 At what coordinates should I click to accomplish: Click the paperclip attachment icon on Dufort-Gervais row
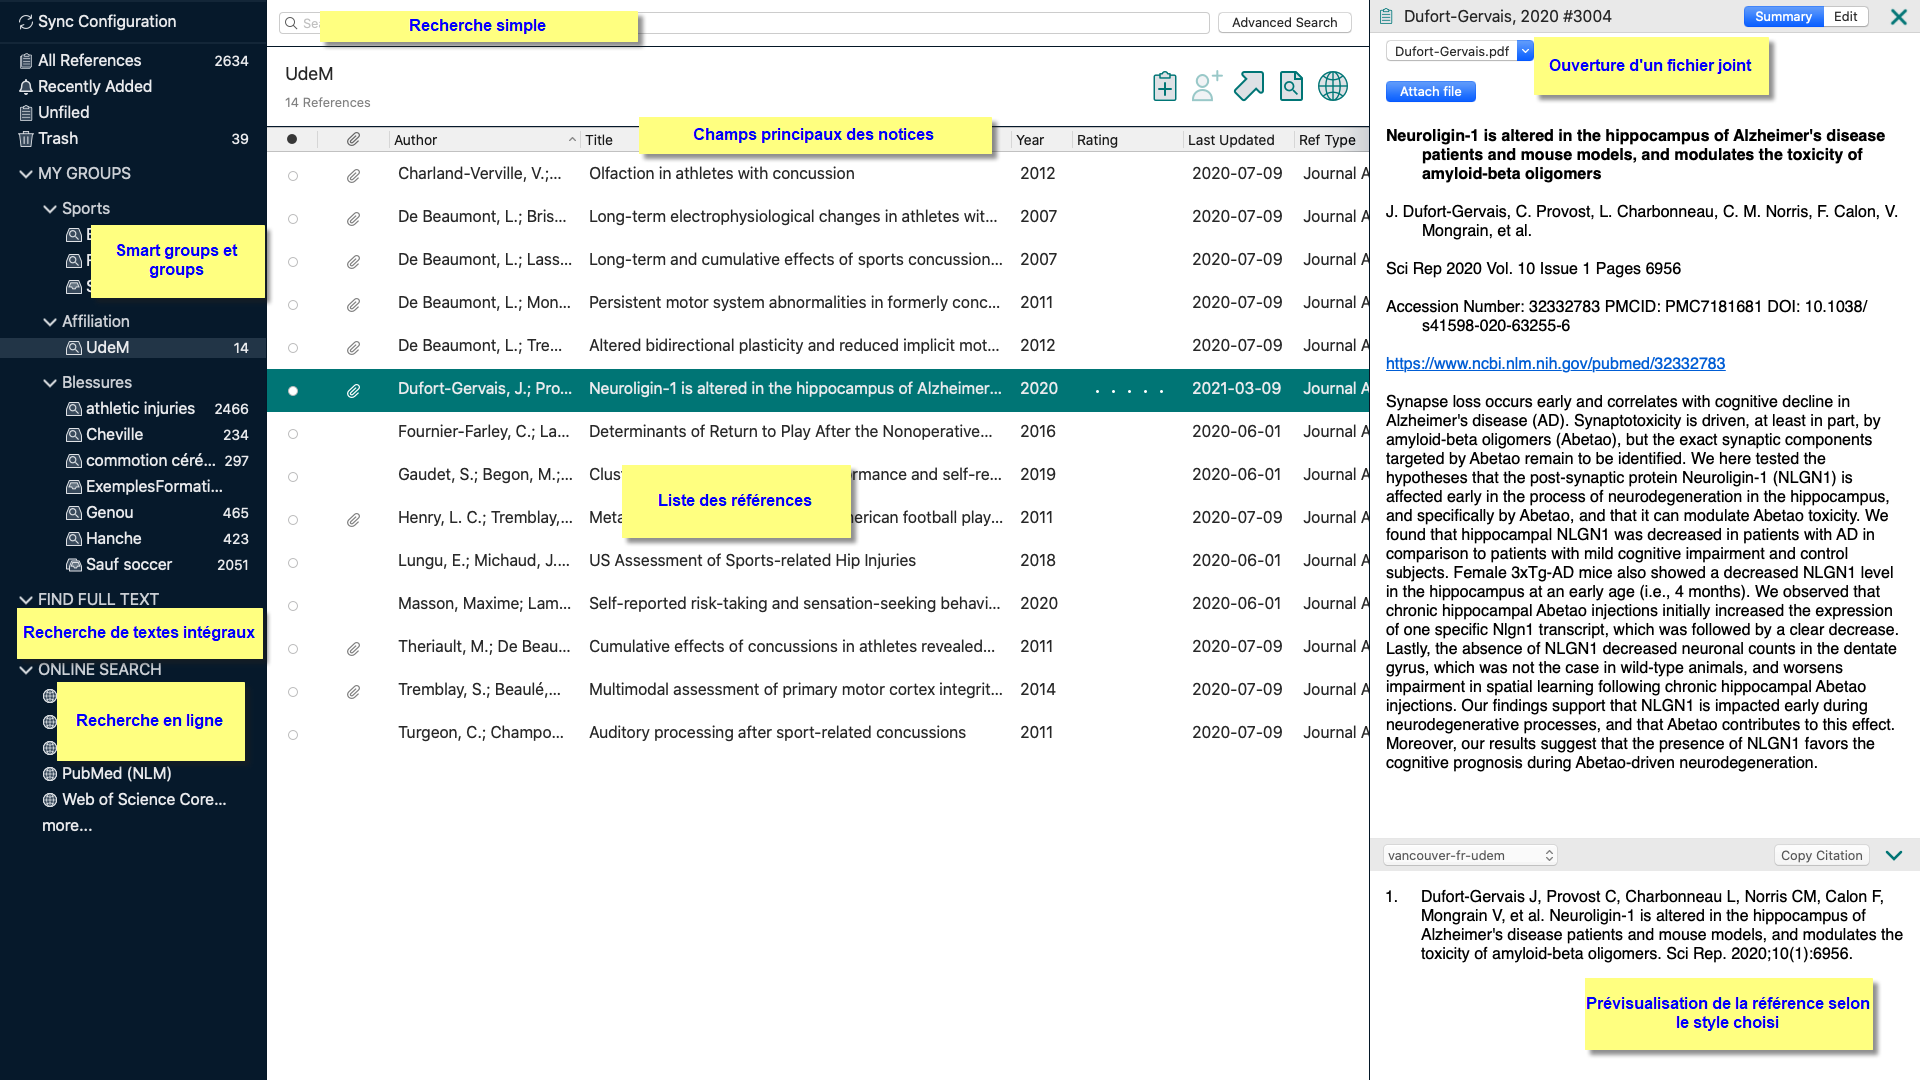[x=352, y=388]
